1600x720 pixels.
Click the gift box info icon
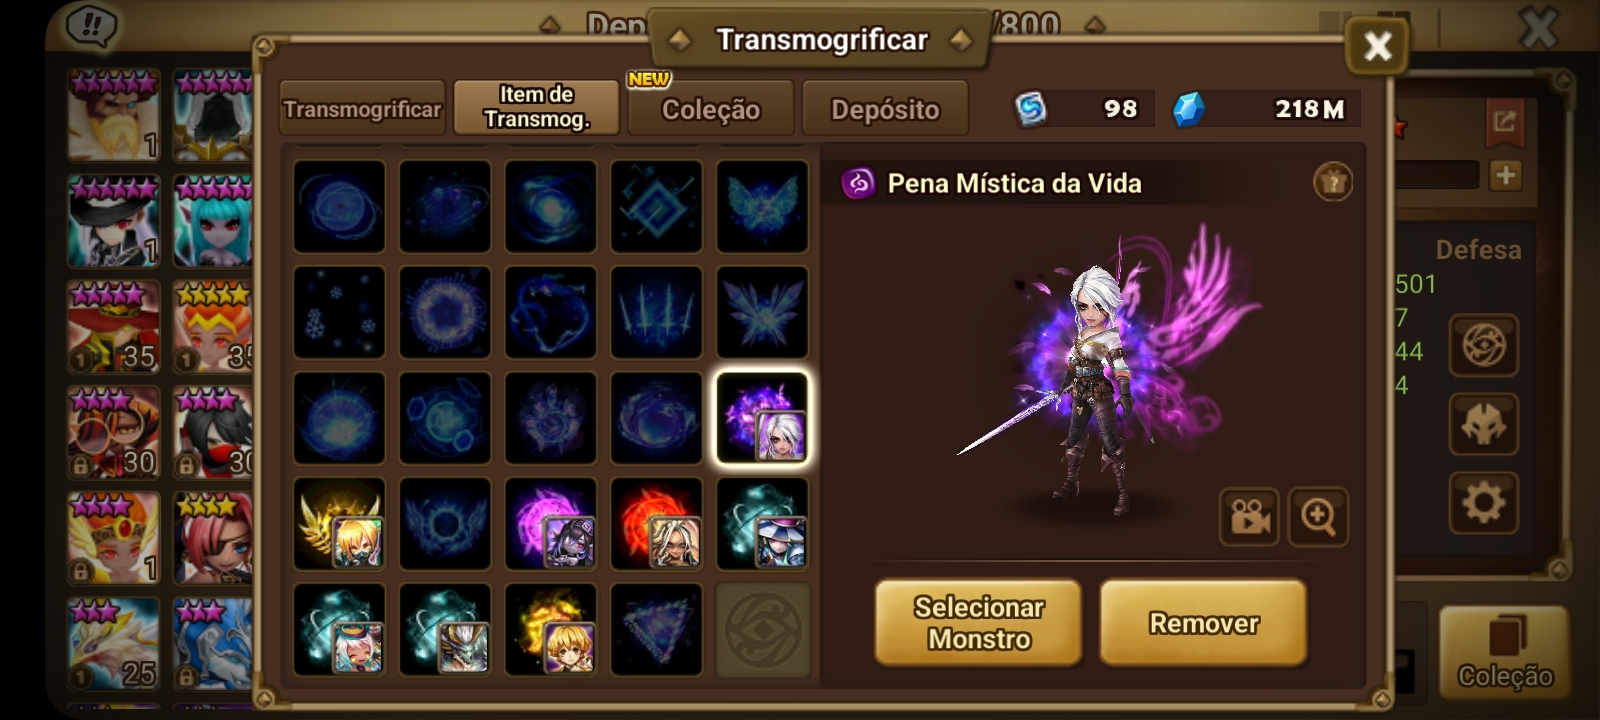click(1332, 182)
